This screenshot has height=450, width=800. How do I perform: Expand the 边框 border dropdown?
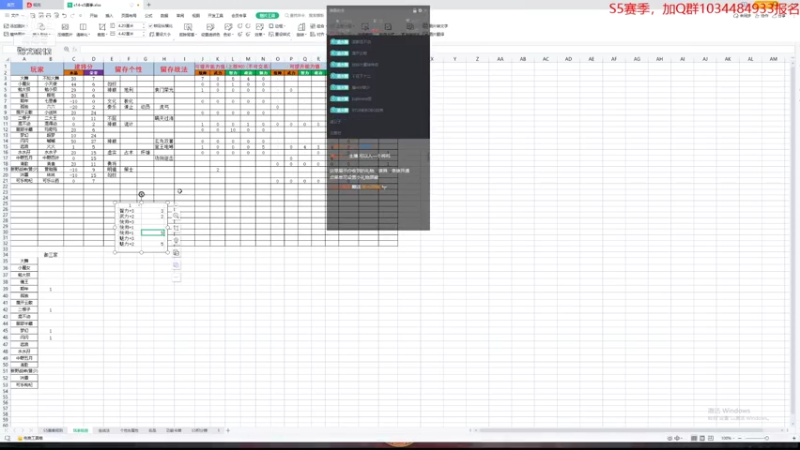click(x=278, y=26)
